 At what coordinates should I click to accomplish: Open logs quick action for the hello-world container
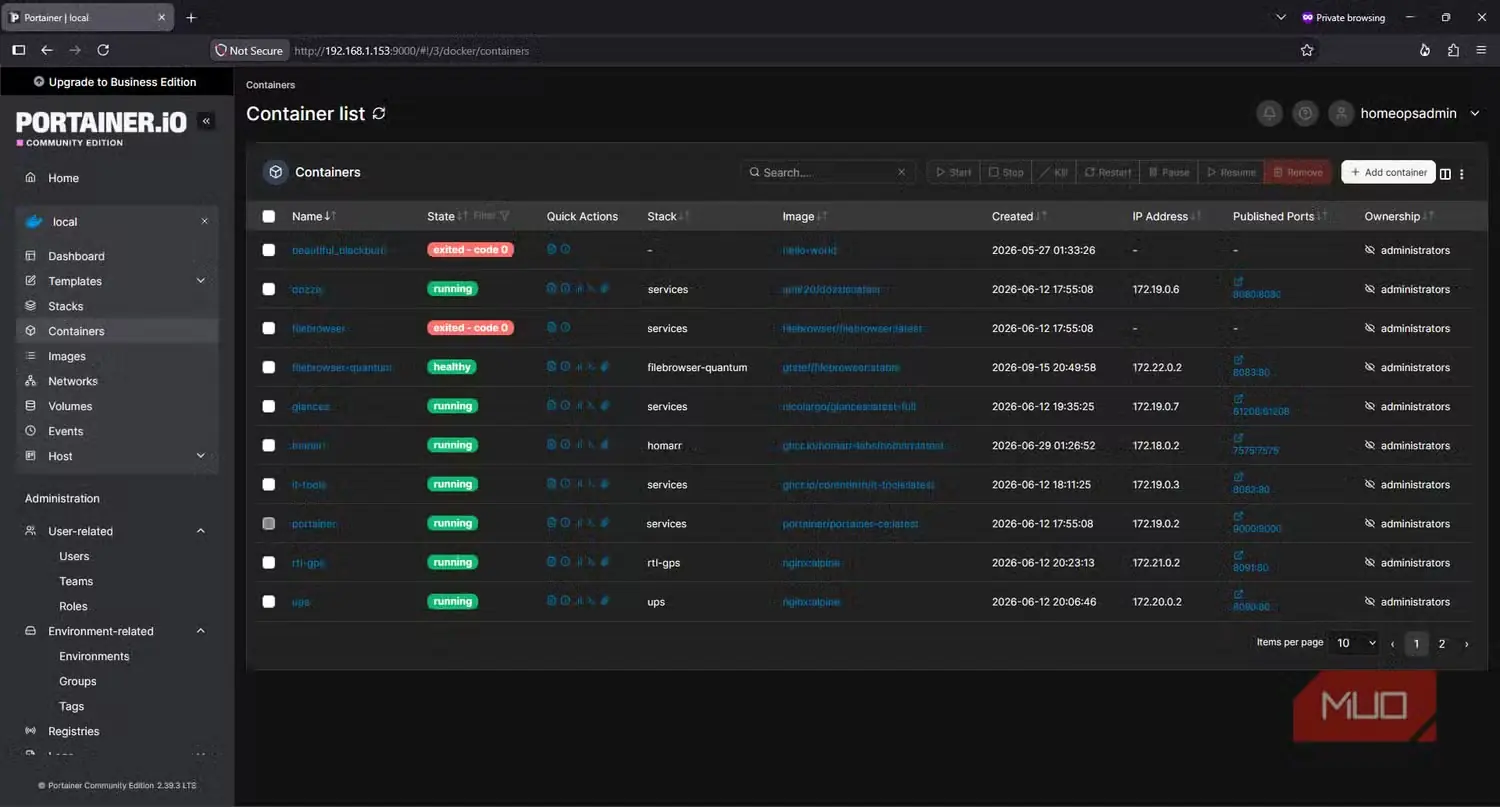(x=551, y=249)
